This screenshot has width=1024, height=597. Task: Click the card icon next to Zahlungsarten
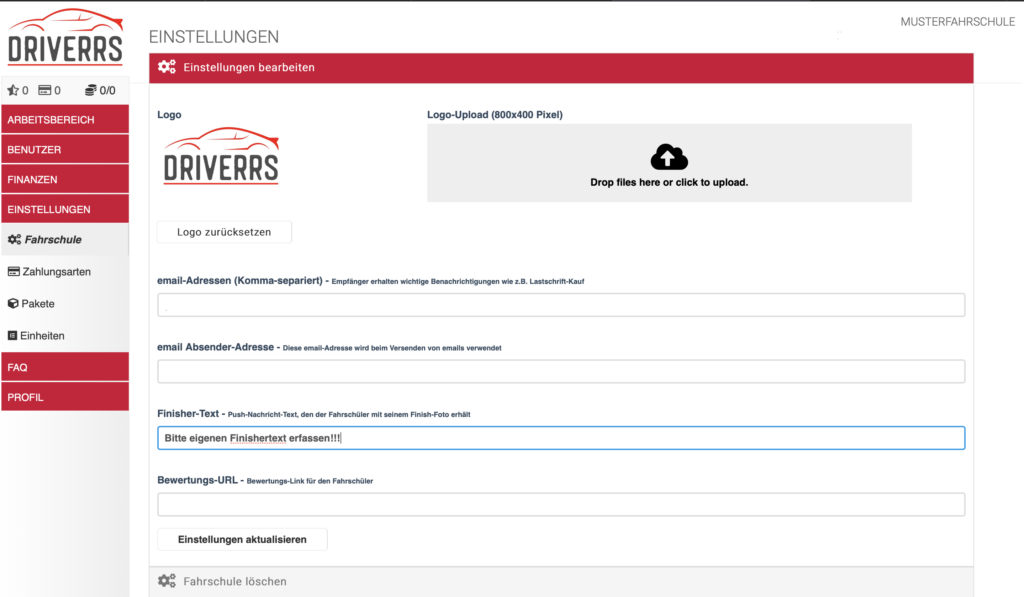tap(14, 272)
